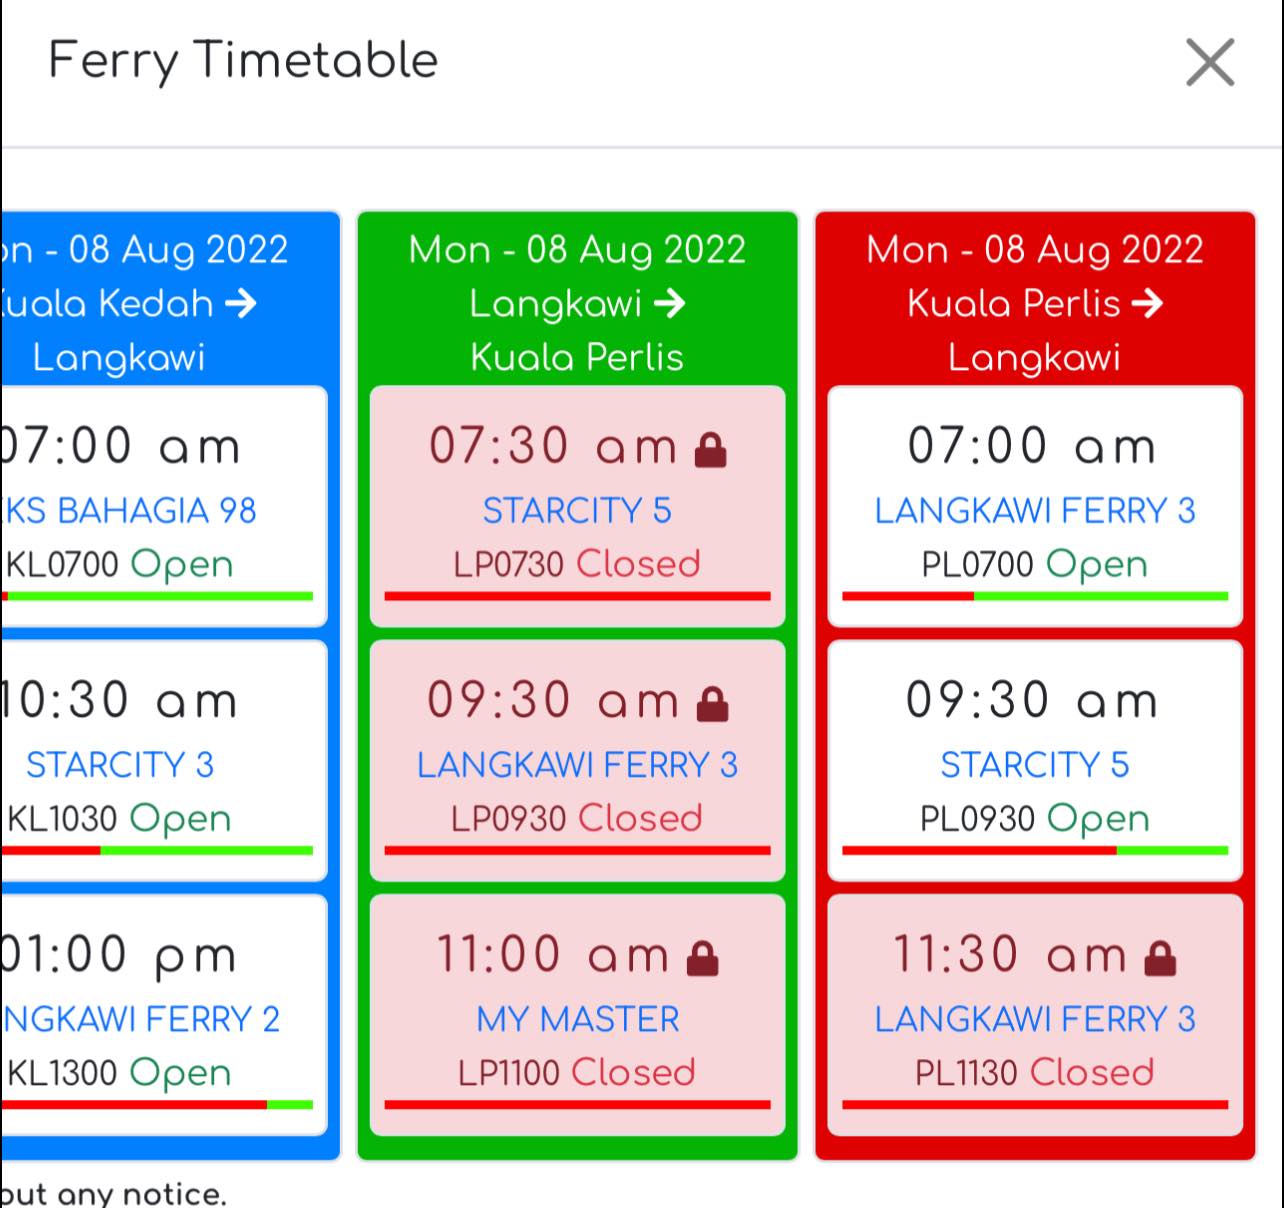Screen dimensions: 1284x1209
Task: Click capacity bar under PL0700 trip
Action: click(1035, 596)
